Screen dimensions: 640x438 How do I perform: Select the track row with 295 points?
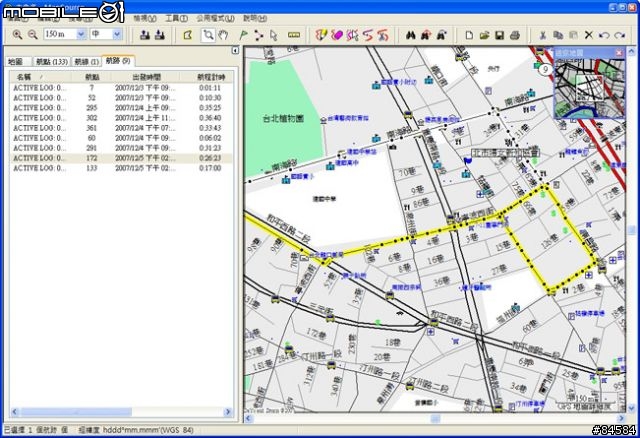[x=121, y=108]
